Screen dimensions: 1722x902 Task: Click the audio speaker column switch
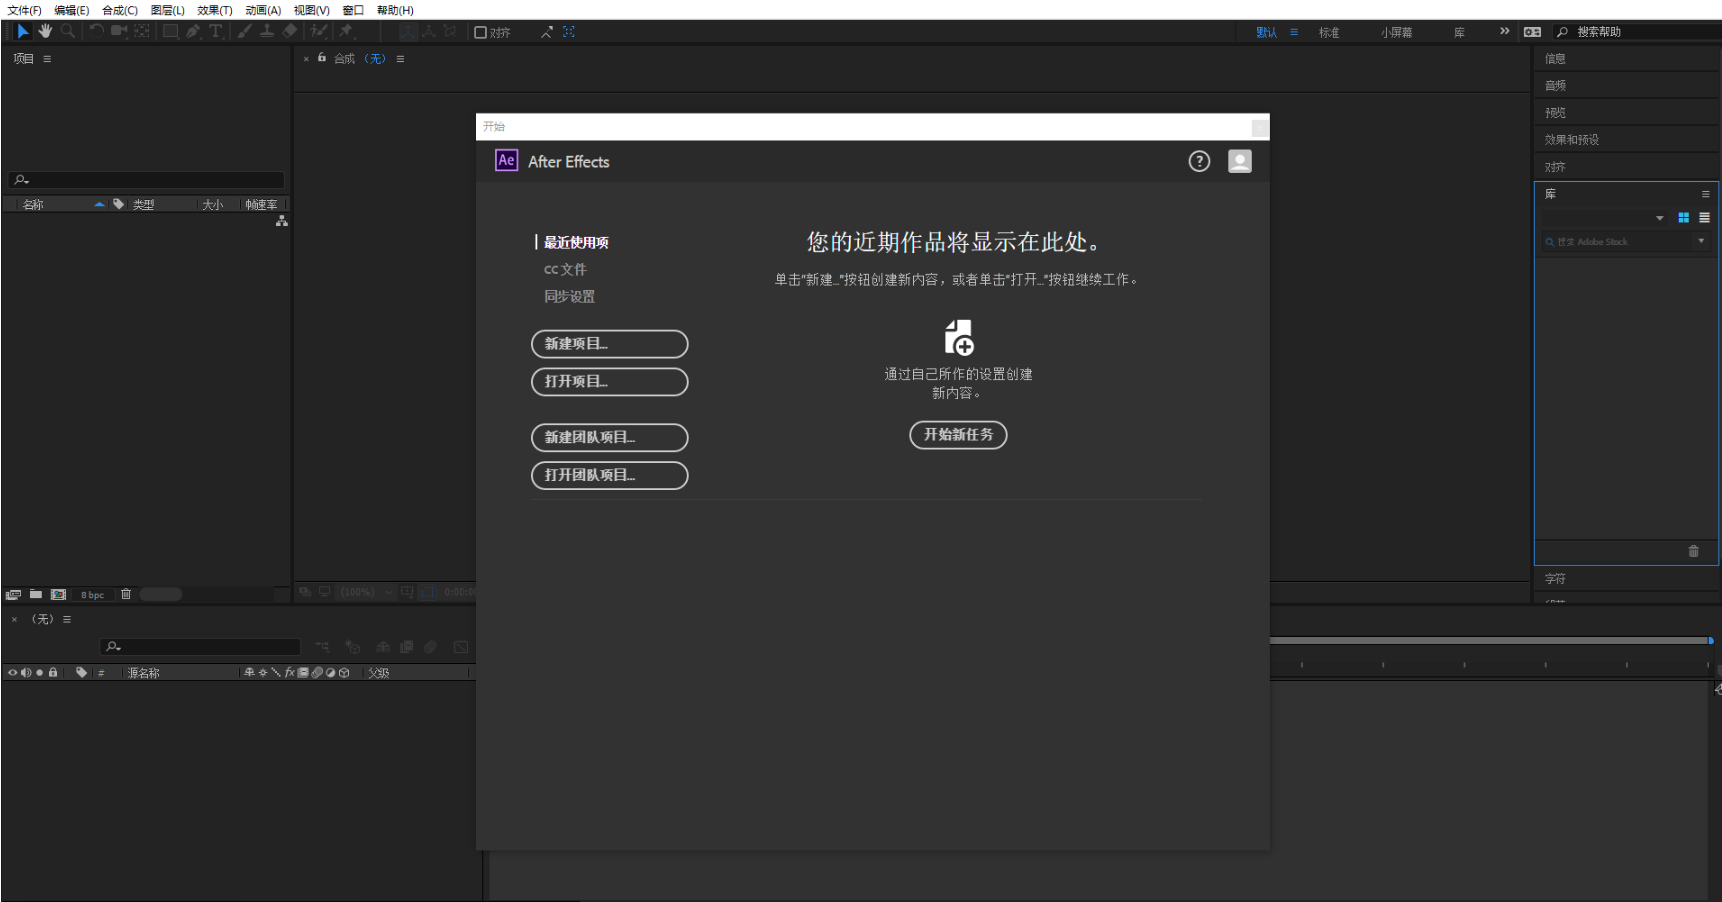26,673
